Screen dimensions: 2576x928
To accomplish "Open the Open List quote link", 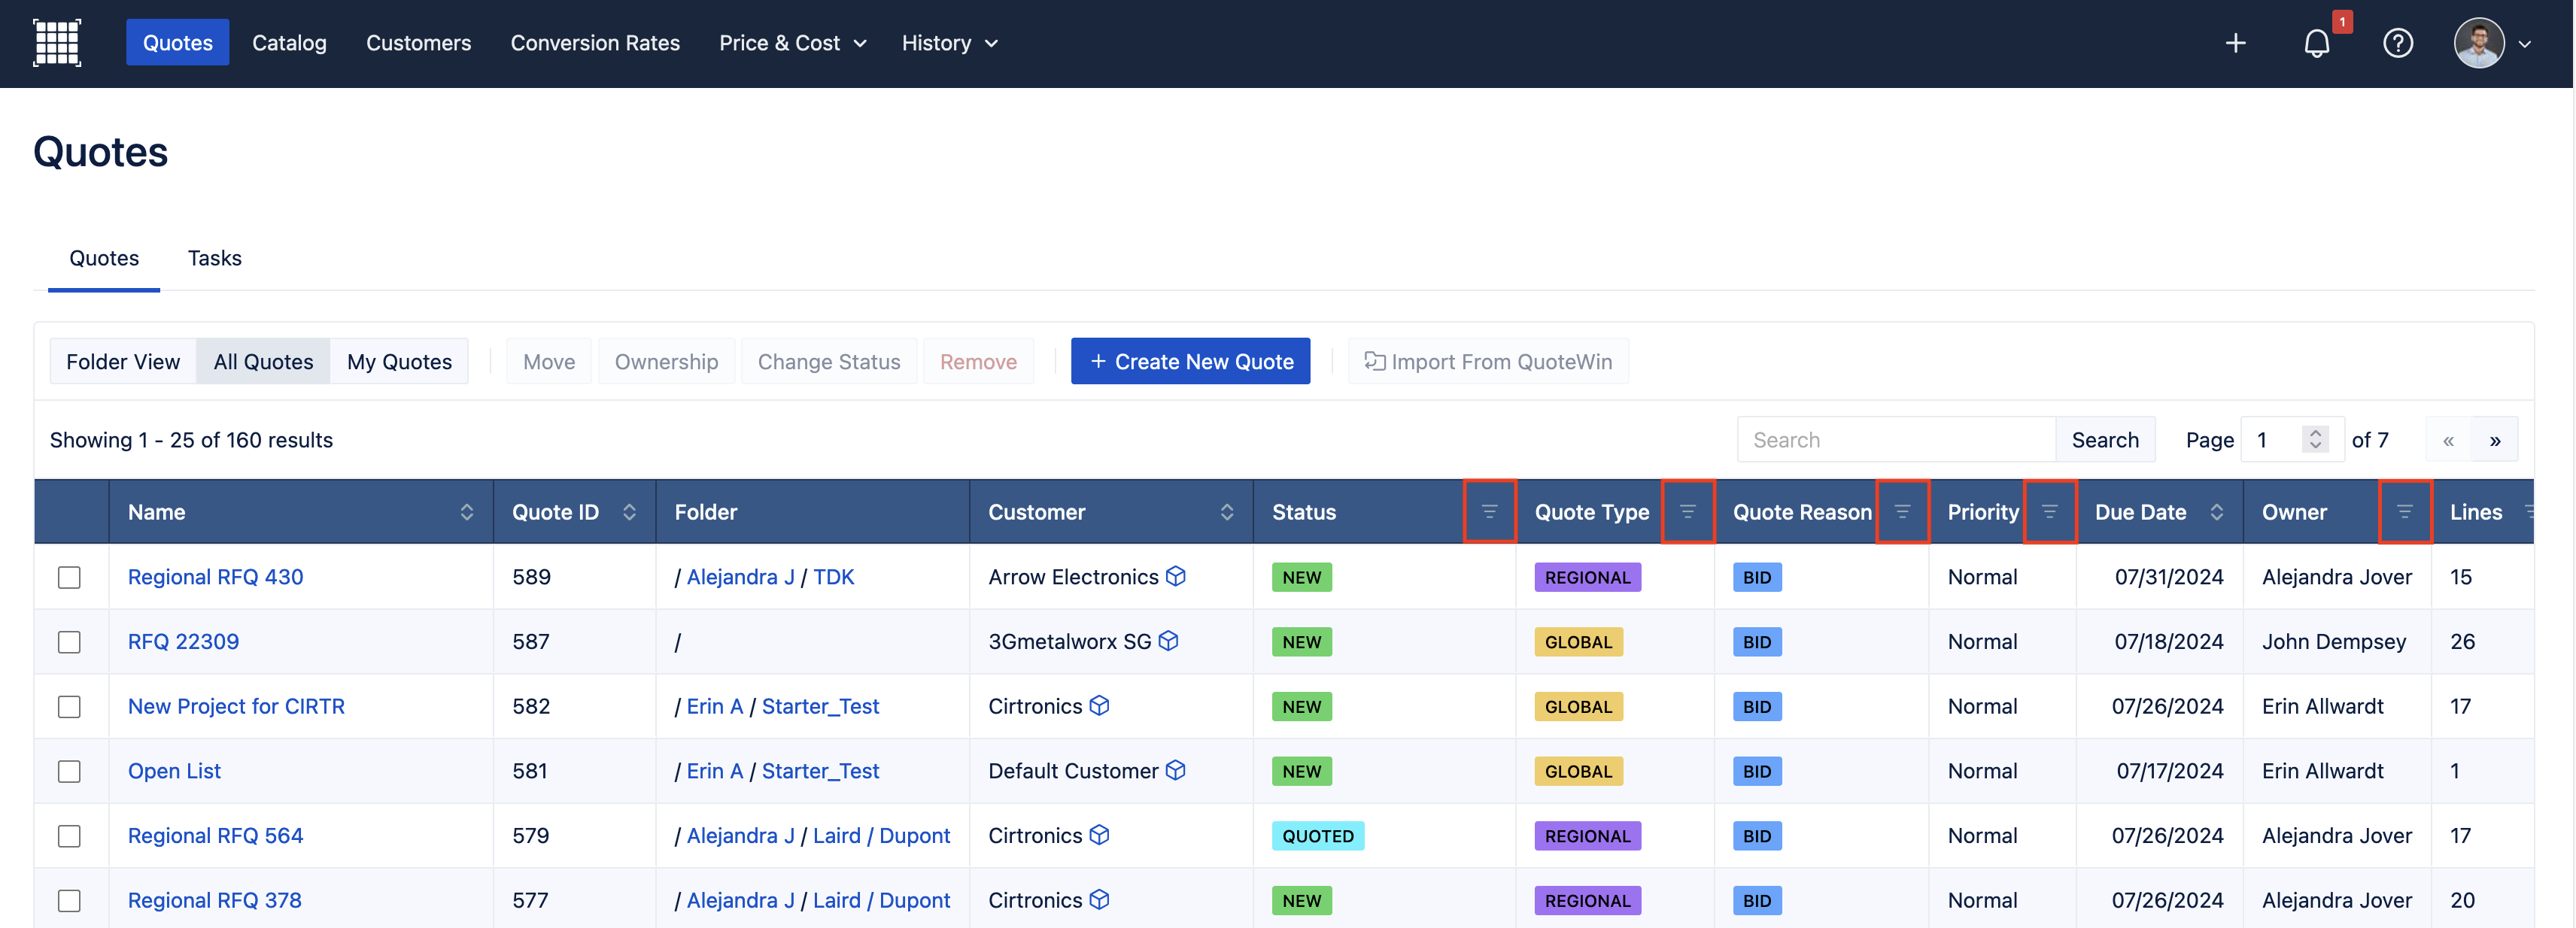I will pyautogui.click(x=174, y=771).
